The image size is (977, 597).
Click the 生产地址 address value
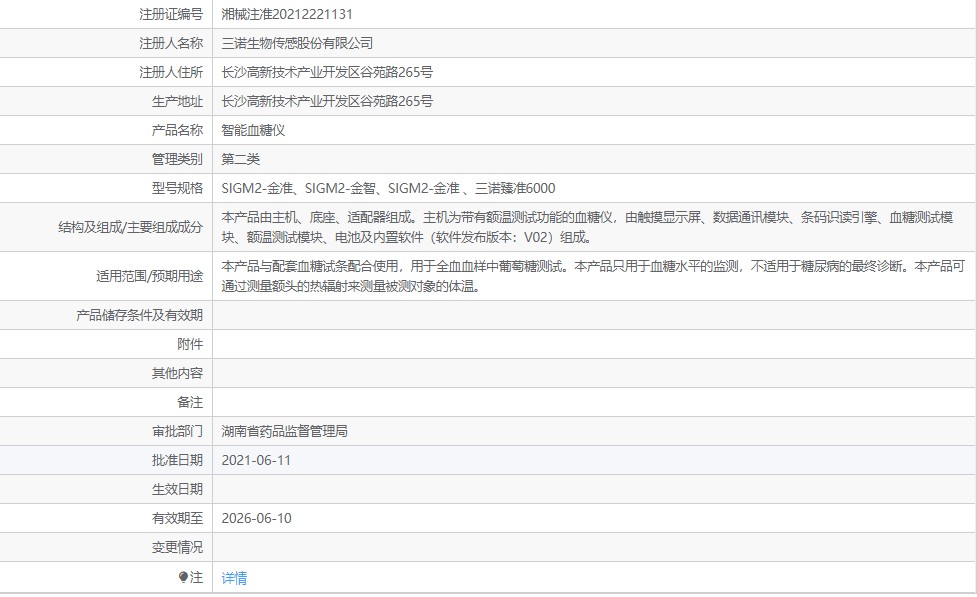327,101
